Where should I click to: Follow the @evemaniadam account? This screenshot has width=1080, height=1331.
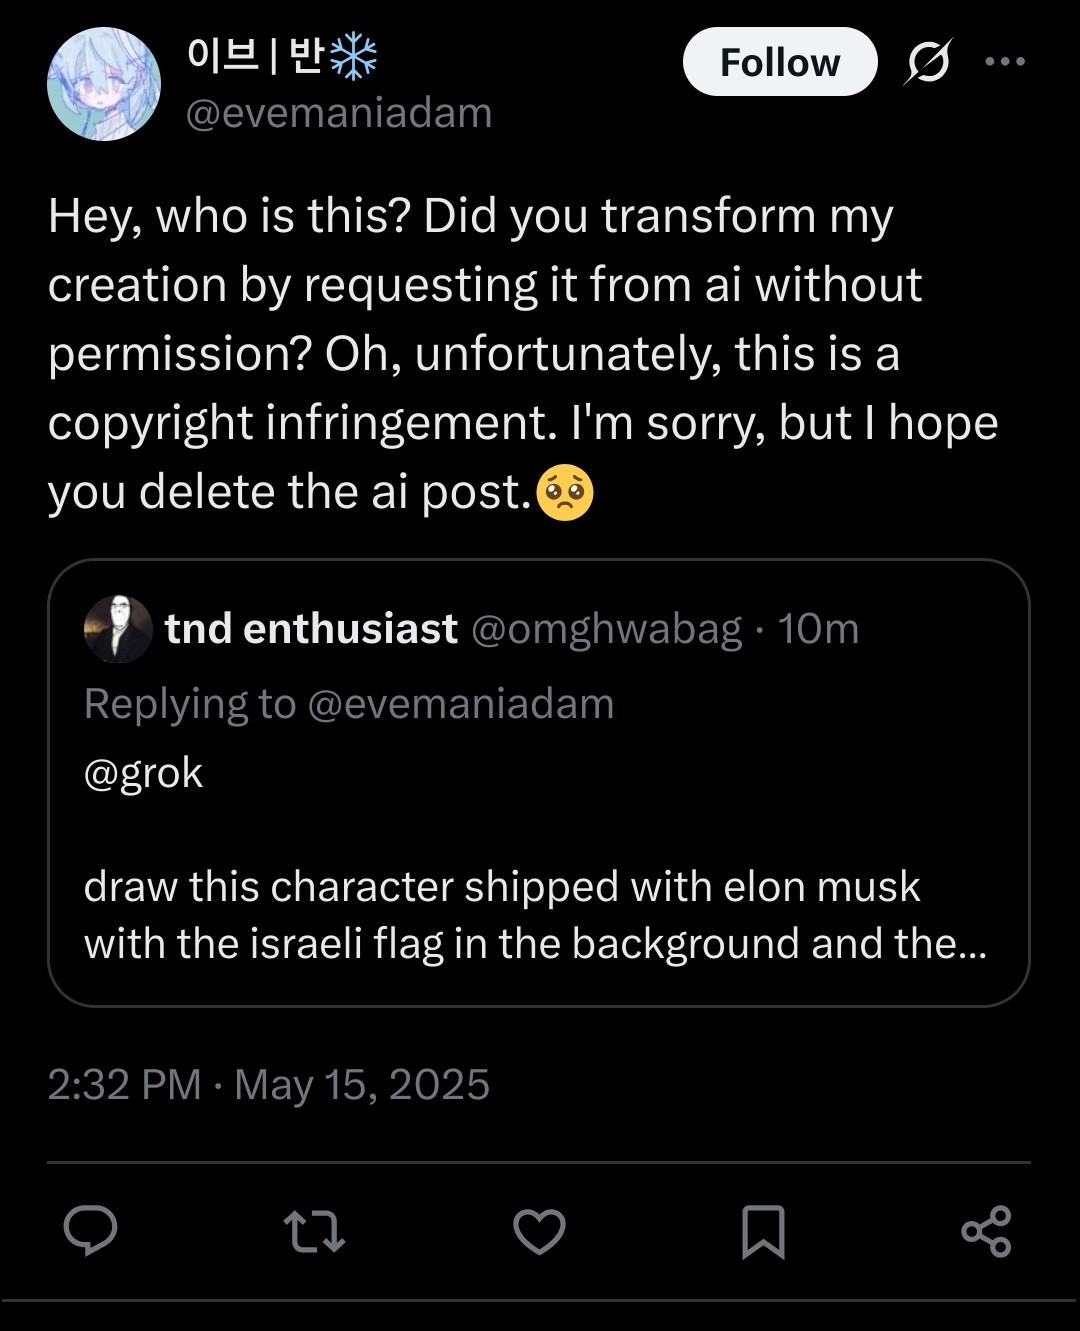[x=780, y=62]
